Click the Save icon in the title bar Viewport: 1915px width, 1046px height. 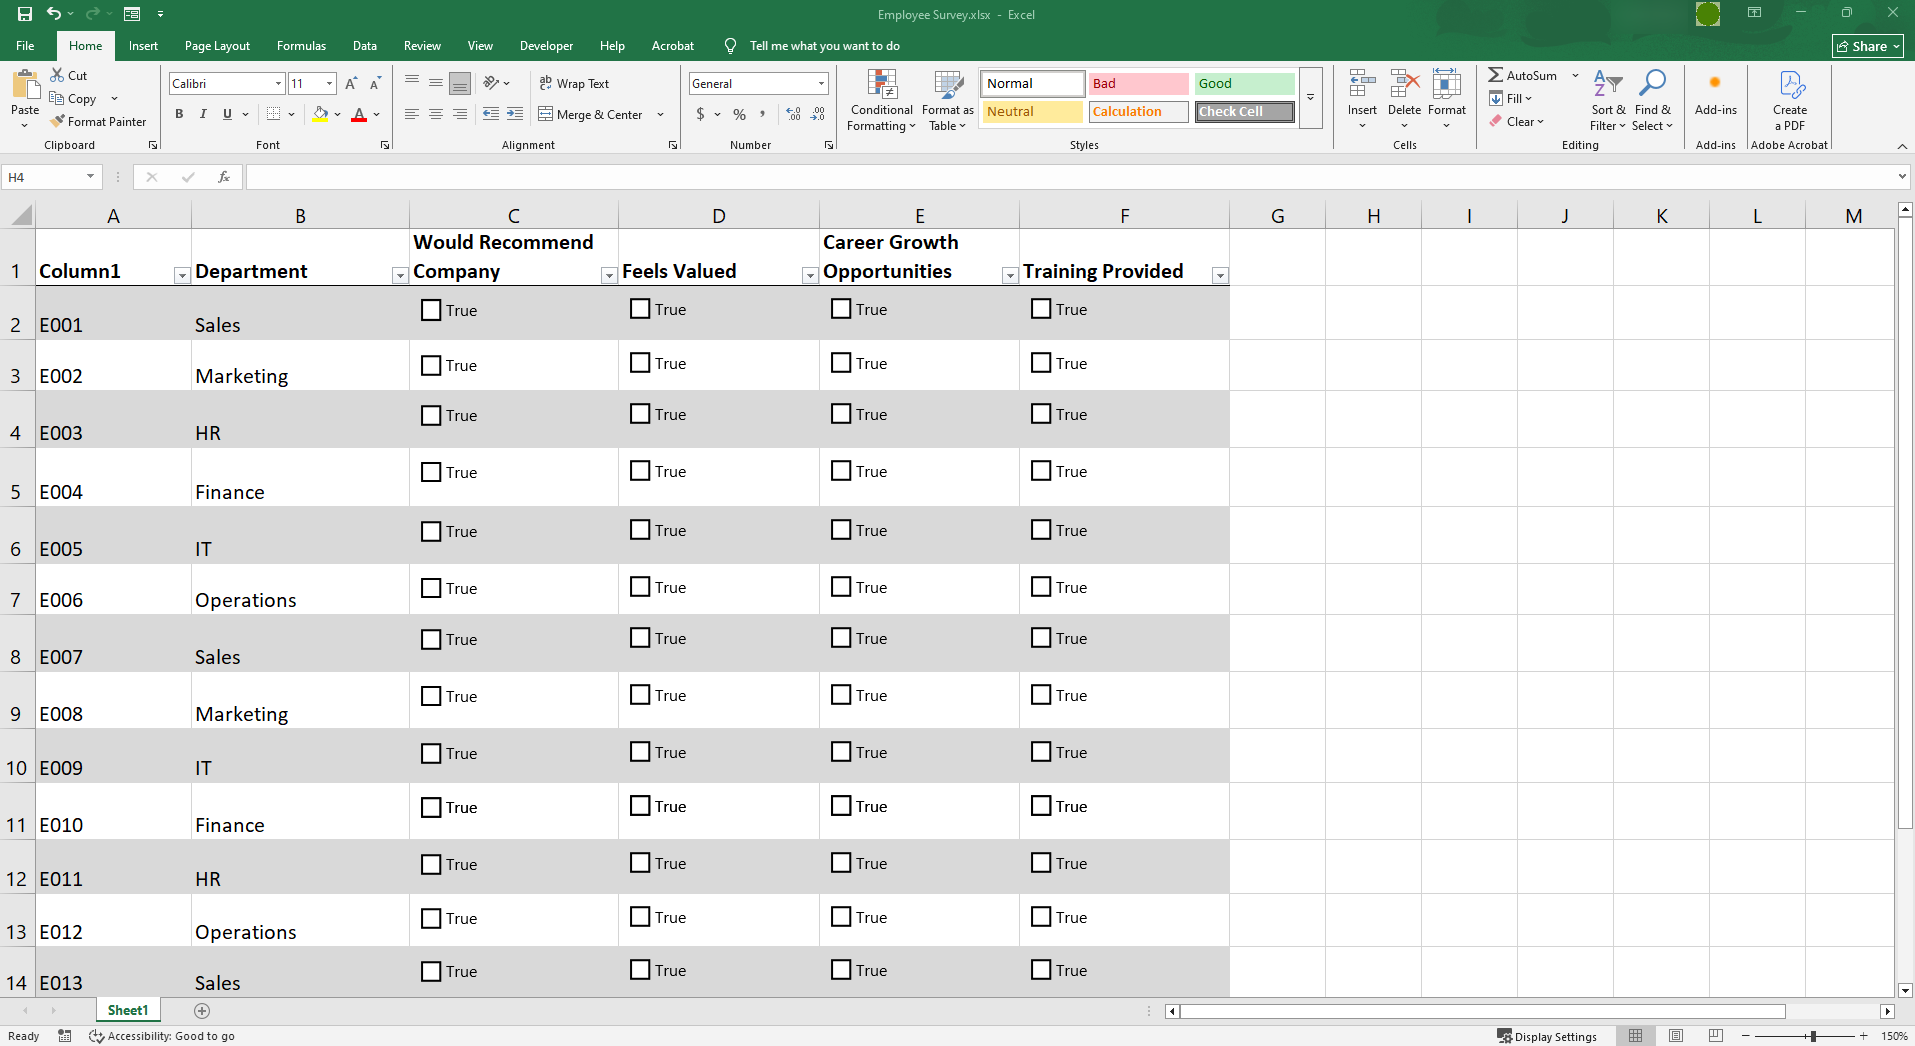(25, 14)
